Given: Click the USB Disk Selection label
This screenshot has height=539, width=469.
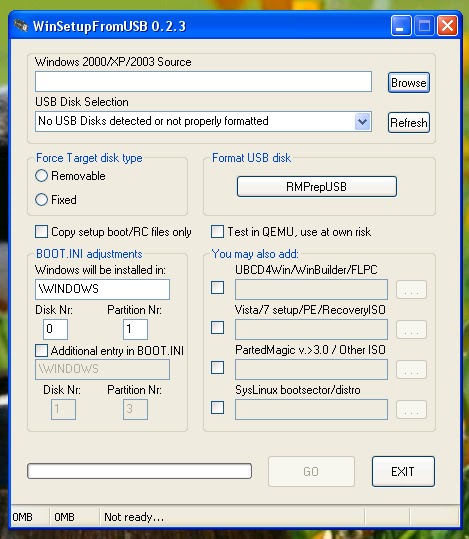Looking at the screenshot, I should point(82,102).
